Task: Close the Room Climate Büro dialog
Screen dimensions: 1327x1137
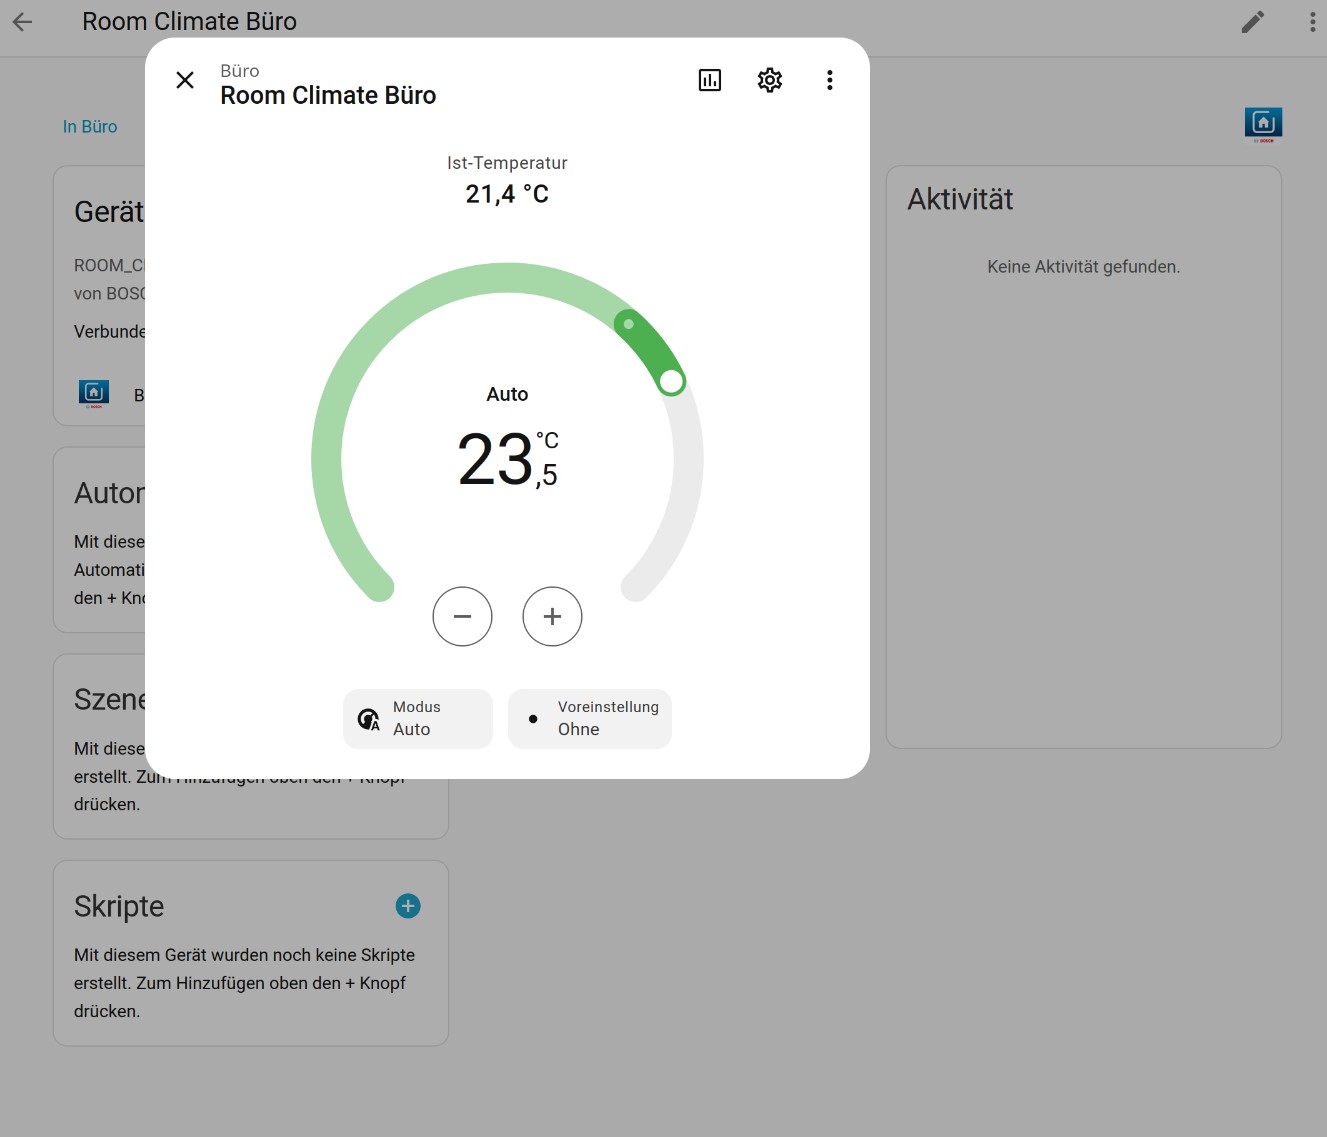Action: tap(185, 80)
